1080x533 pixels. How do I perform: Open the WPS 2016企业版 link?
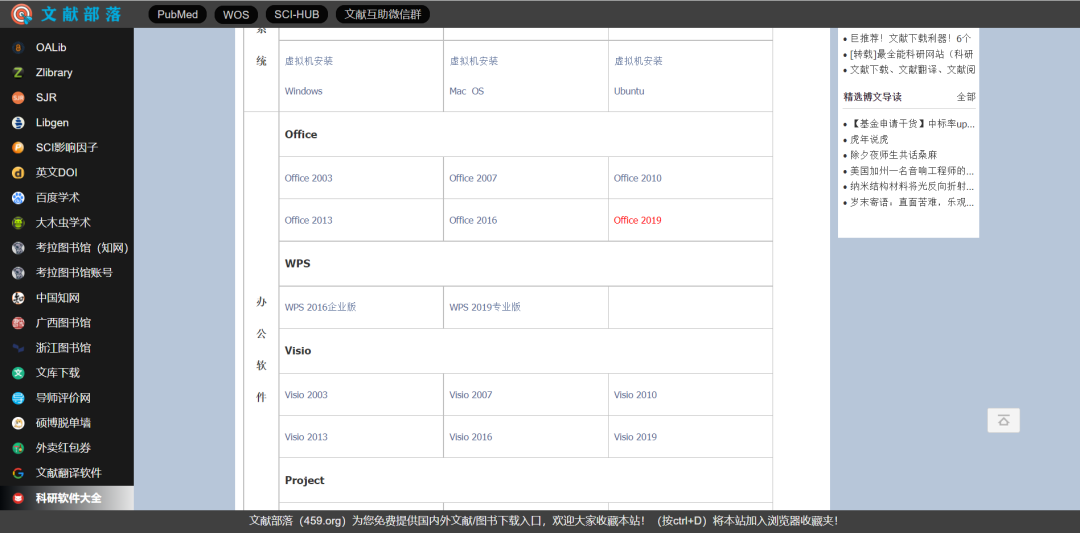320,307
